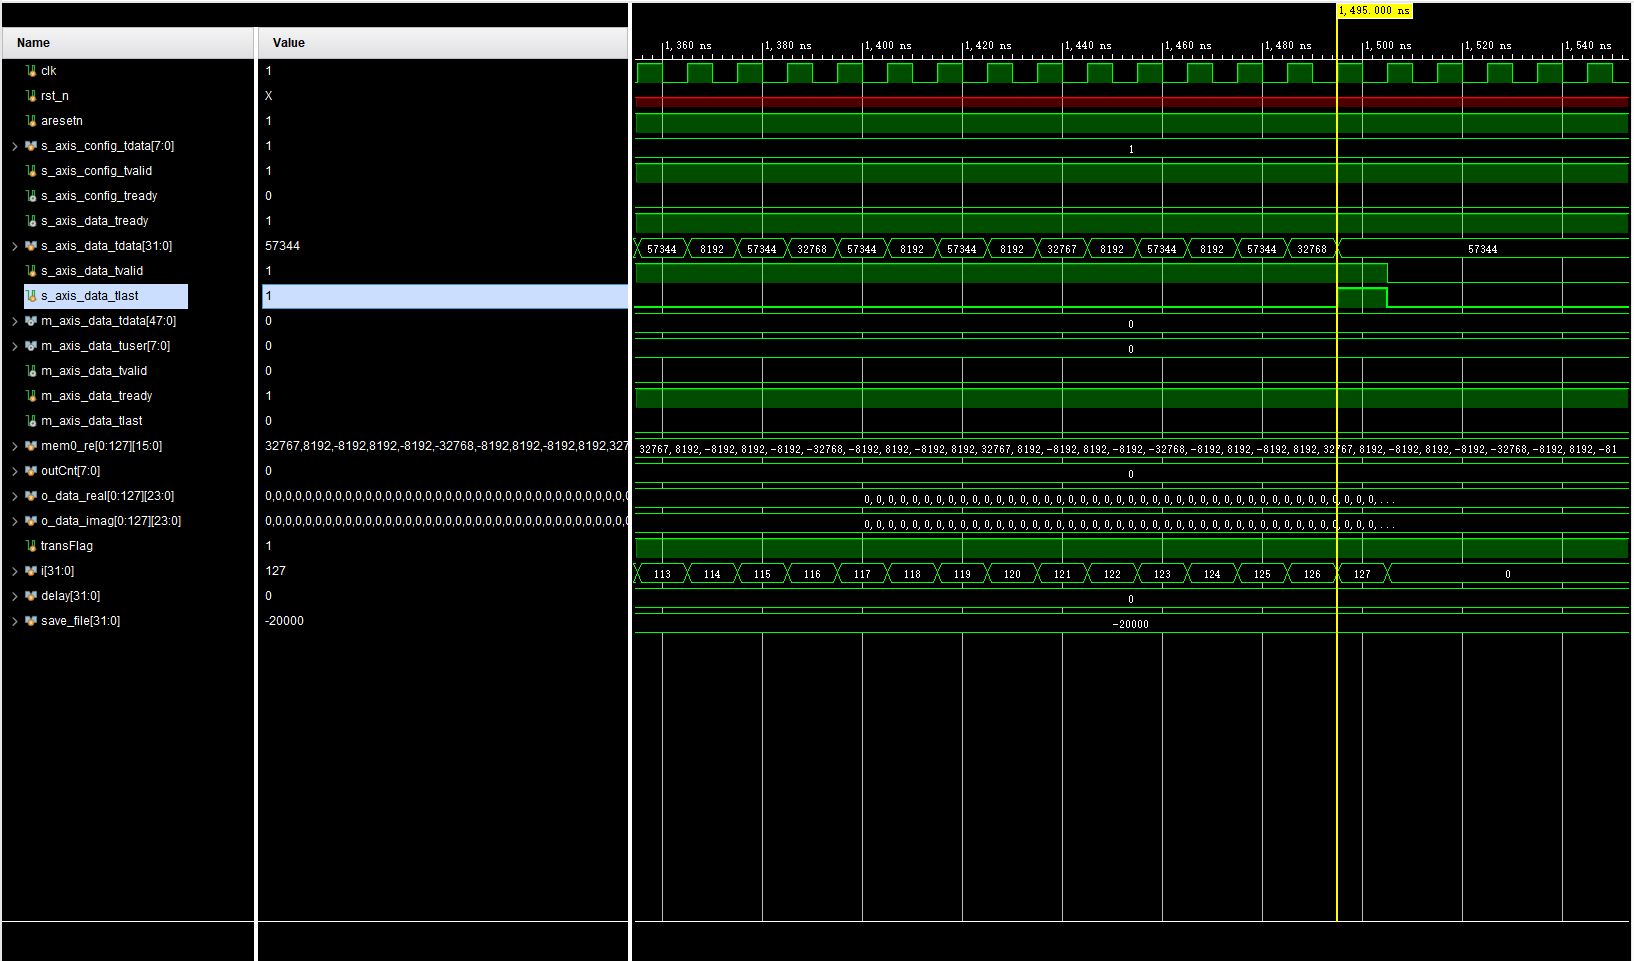Click the 32767 segment in s_axis_data_tdata waveform
1634x961 pixels.
(x=1062, y=249)
